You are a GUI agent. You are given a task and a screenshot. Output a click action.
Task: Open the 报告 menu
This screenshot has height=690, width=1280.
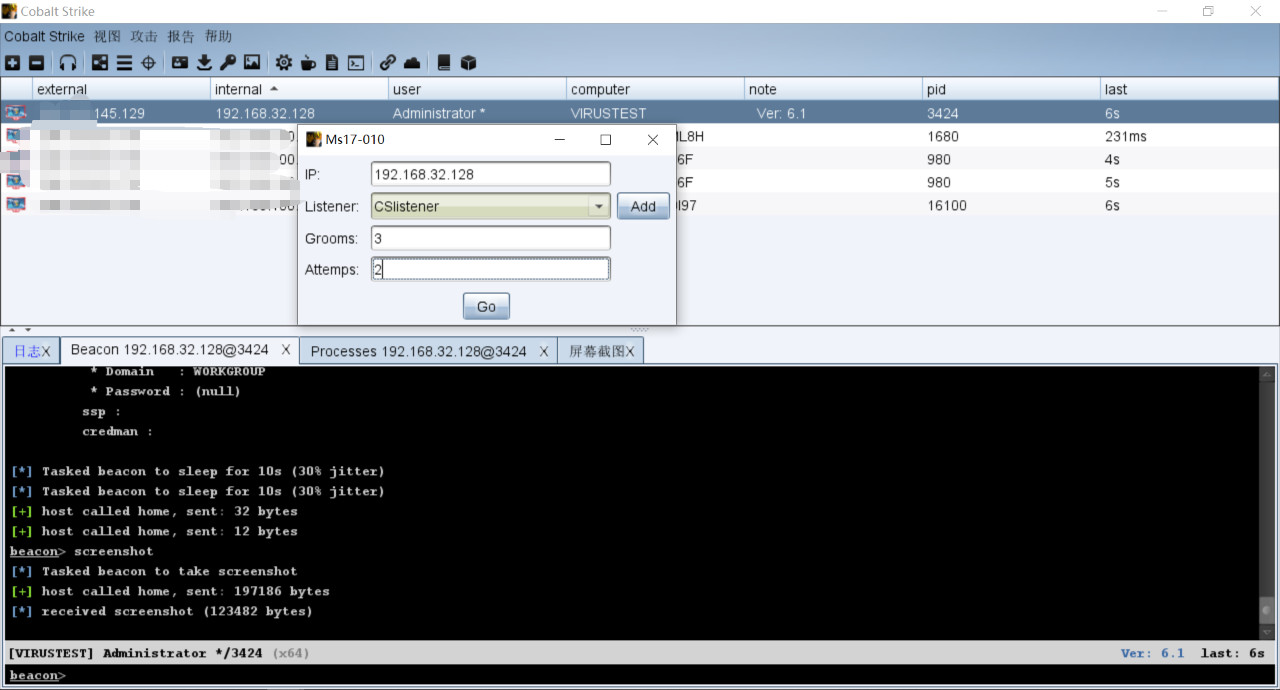click(x=181, y=36)
